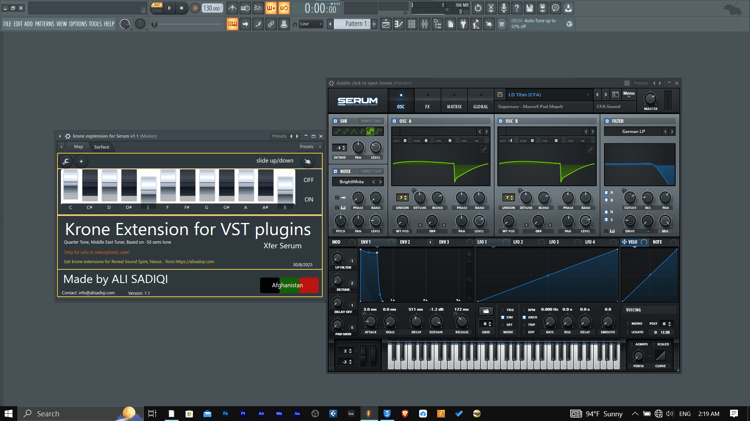Click the plugin picker plug icon

click(463, 24)
